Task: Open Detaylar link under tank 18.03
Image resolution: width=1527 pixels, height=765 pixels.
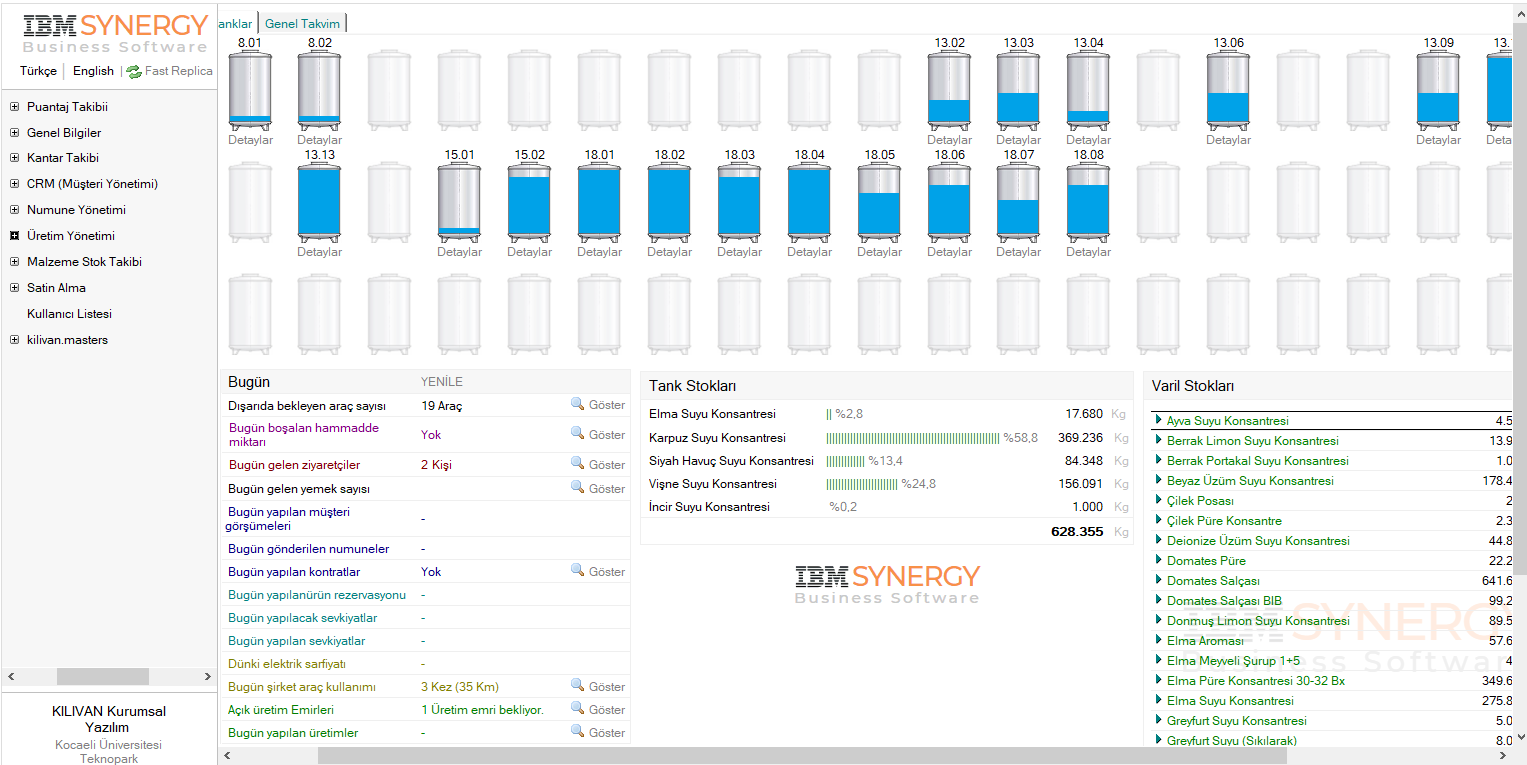Action: [739, 252]
